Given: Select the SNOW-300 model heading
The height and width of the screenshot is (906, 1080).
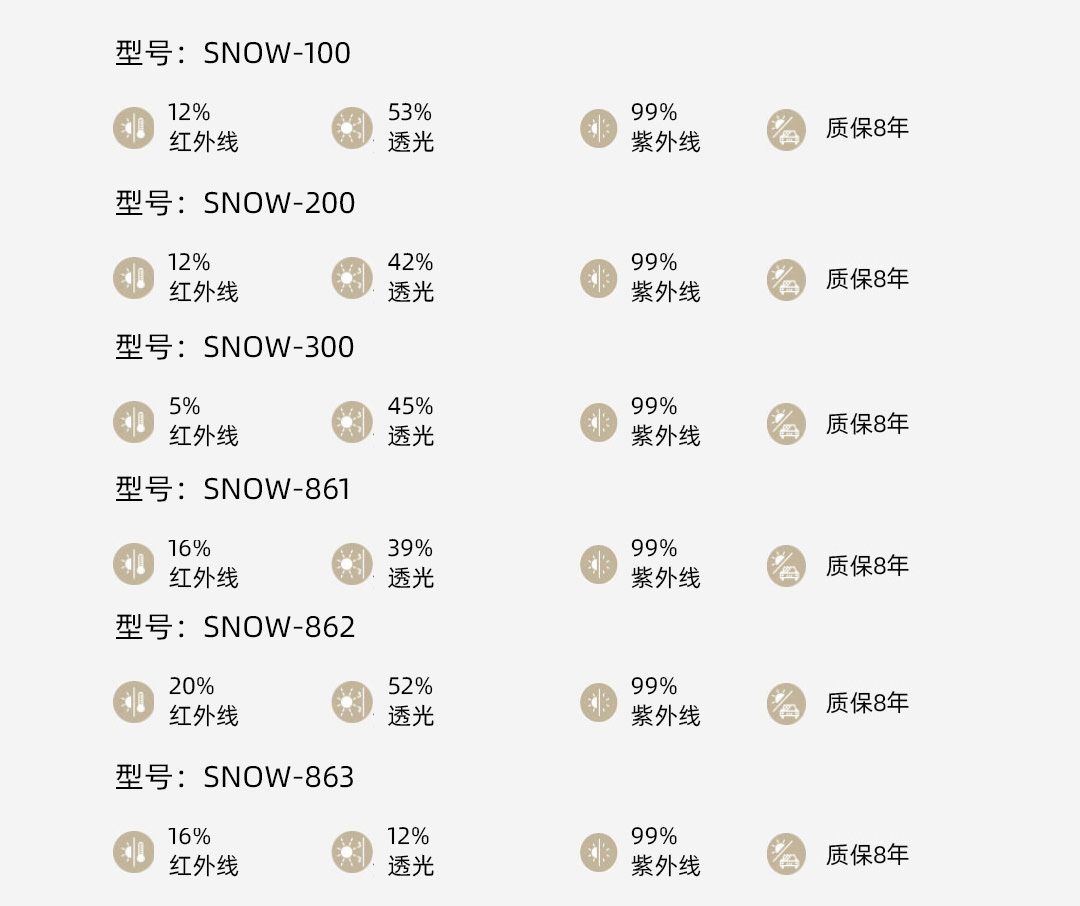Looking at the screenshot, I should point(235,347).
